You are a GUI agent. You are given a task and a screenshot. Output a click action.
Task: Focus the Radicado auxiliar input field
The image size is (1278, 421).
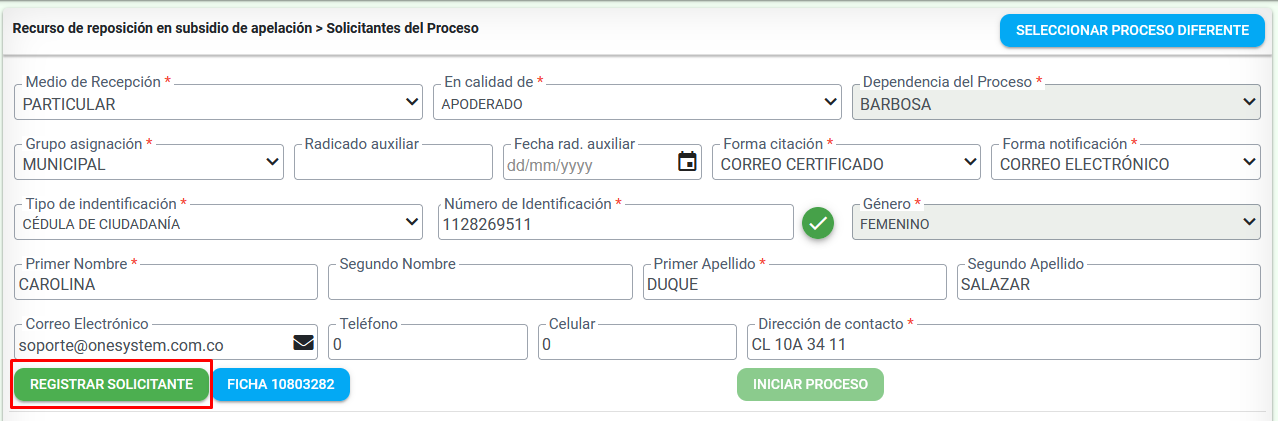point(393,163)
